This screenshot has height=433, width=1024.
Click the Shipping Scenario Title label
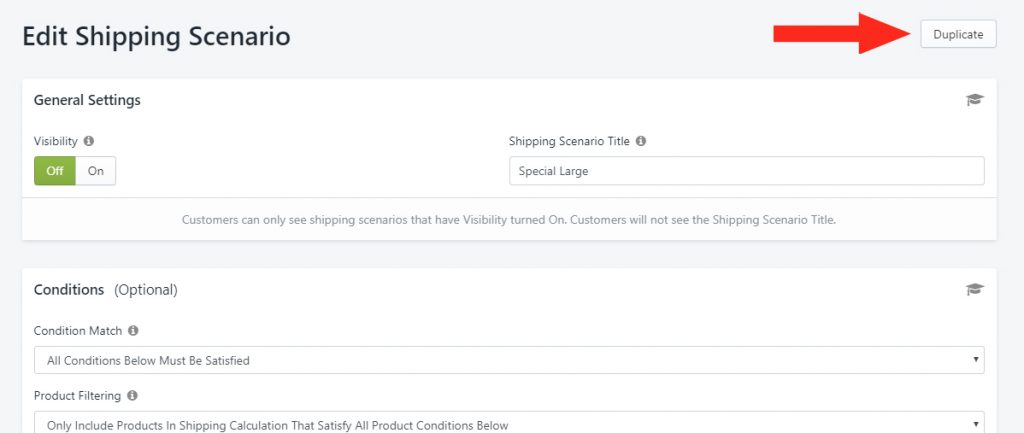pyautogui.click(x=569, y=141)
